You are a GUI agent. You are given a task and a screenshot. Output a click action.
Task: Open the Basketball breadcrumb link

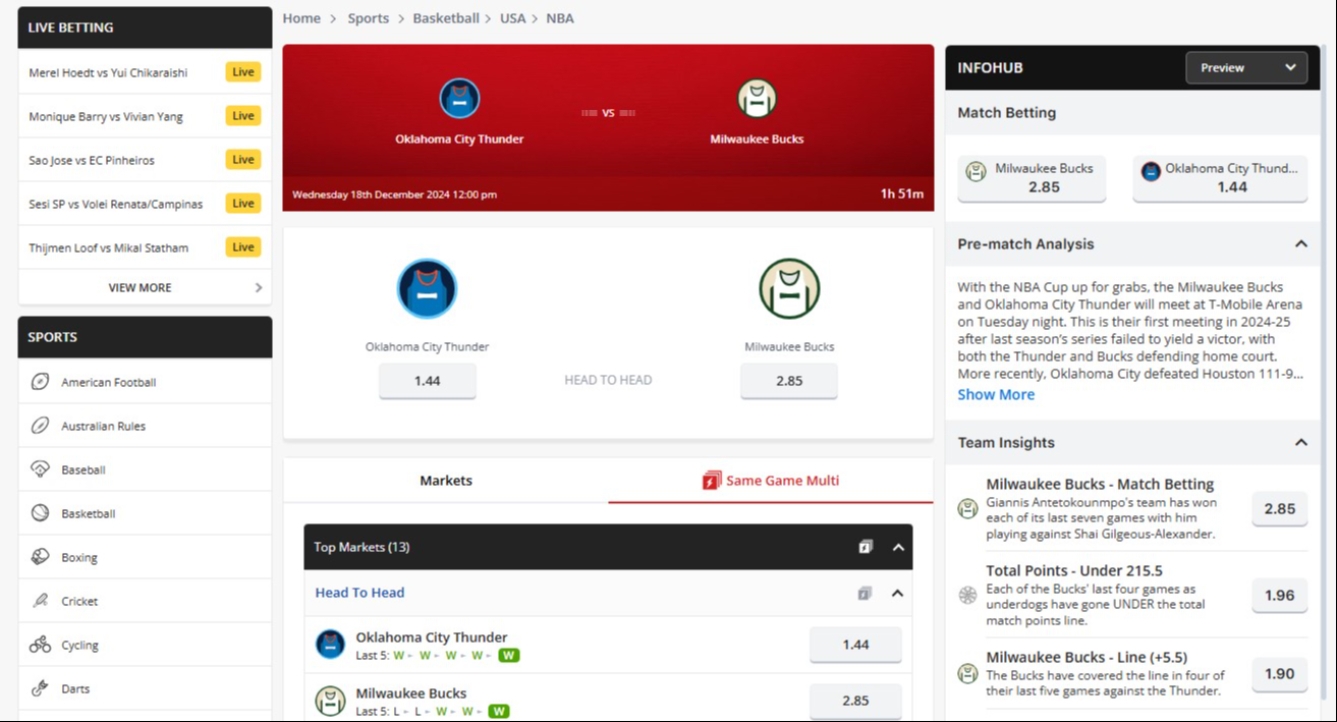tap(446, 18)
